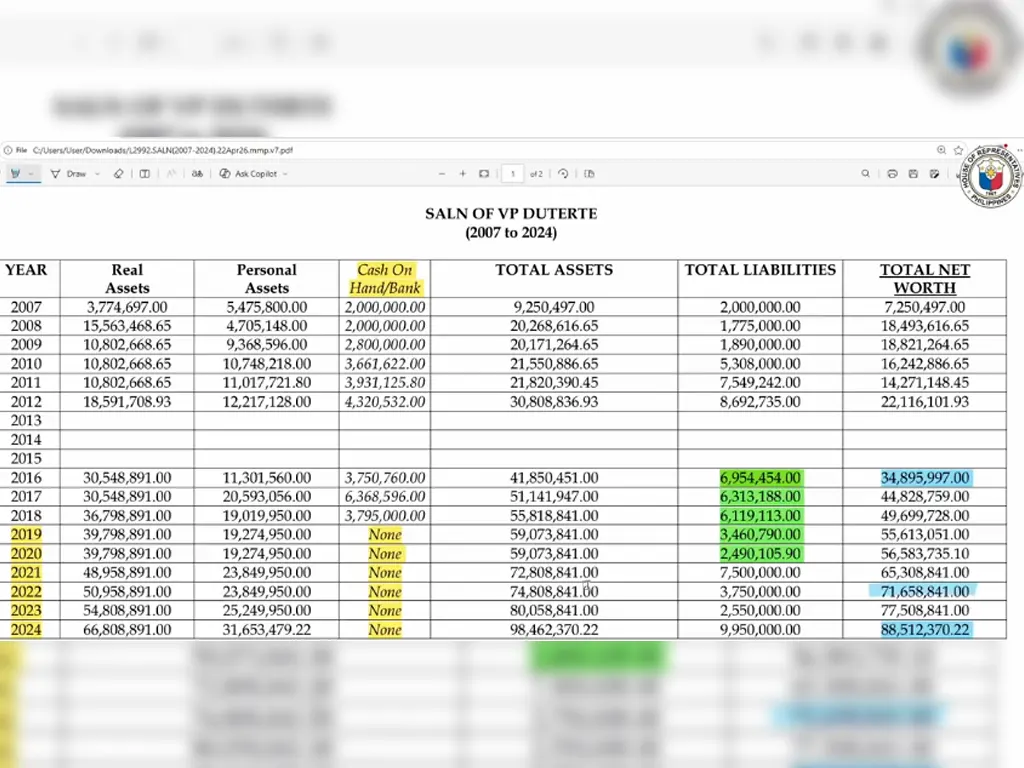Viewport: 1024px width, 768px height.
Task: Click the page number input field
Action: 513,174
